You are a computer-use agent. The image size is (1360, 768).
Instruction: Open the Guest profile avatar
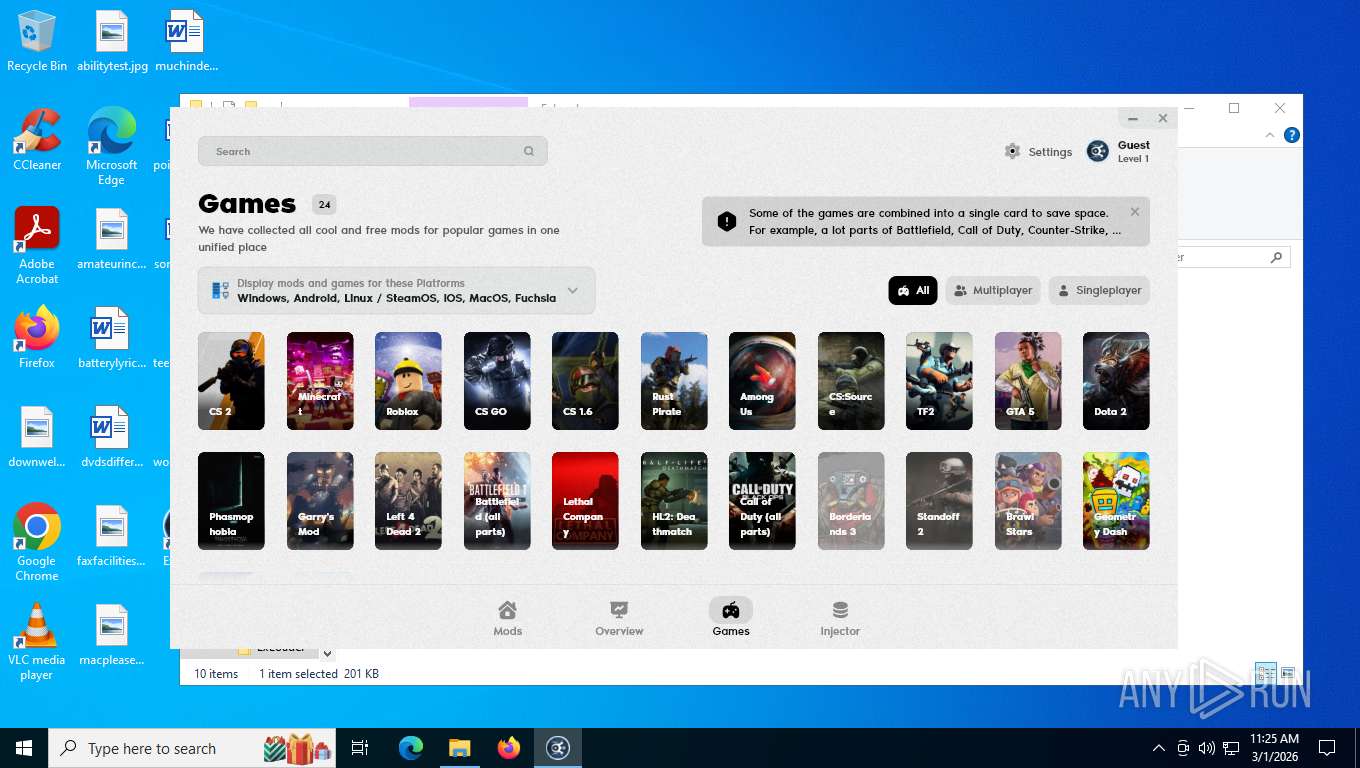pos(1097,151)
